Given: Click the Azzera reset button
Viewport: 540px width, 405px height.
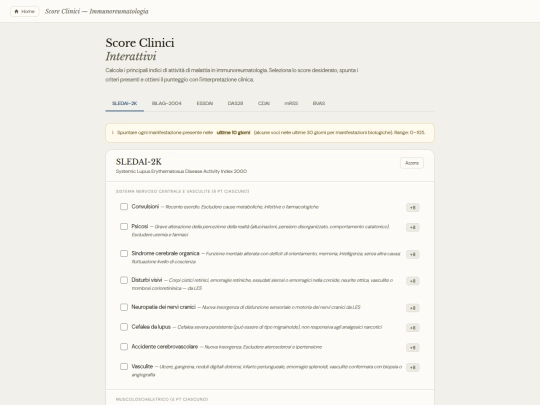Looking at the screenshot, I should [412, 163].
